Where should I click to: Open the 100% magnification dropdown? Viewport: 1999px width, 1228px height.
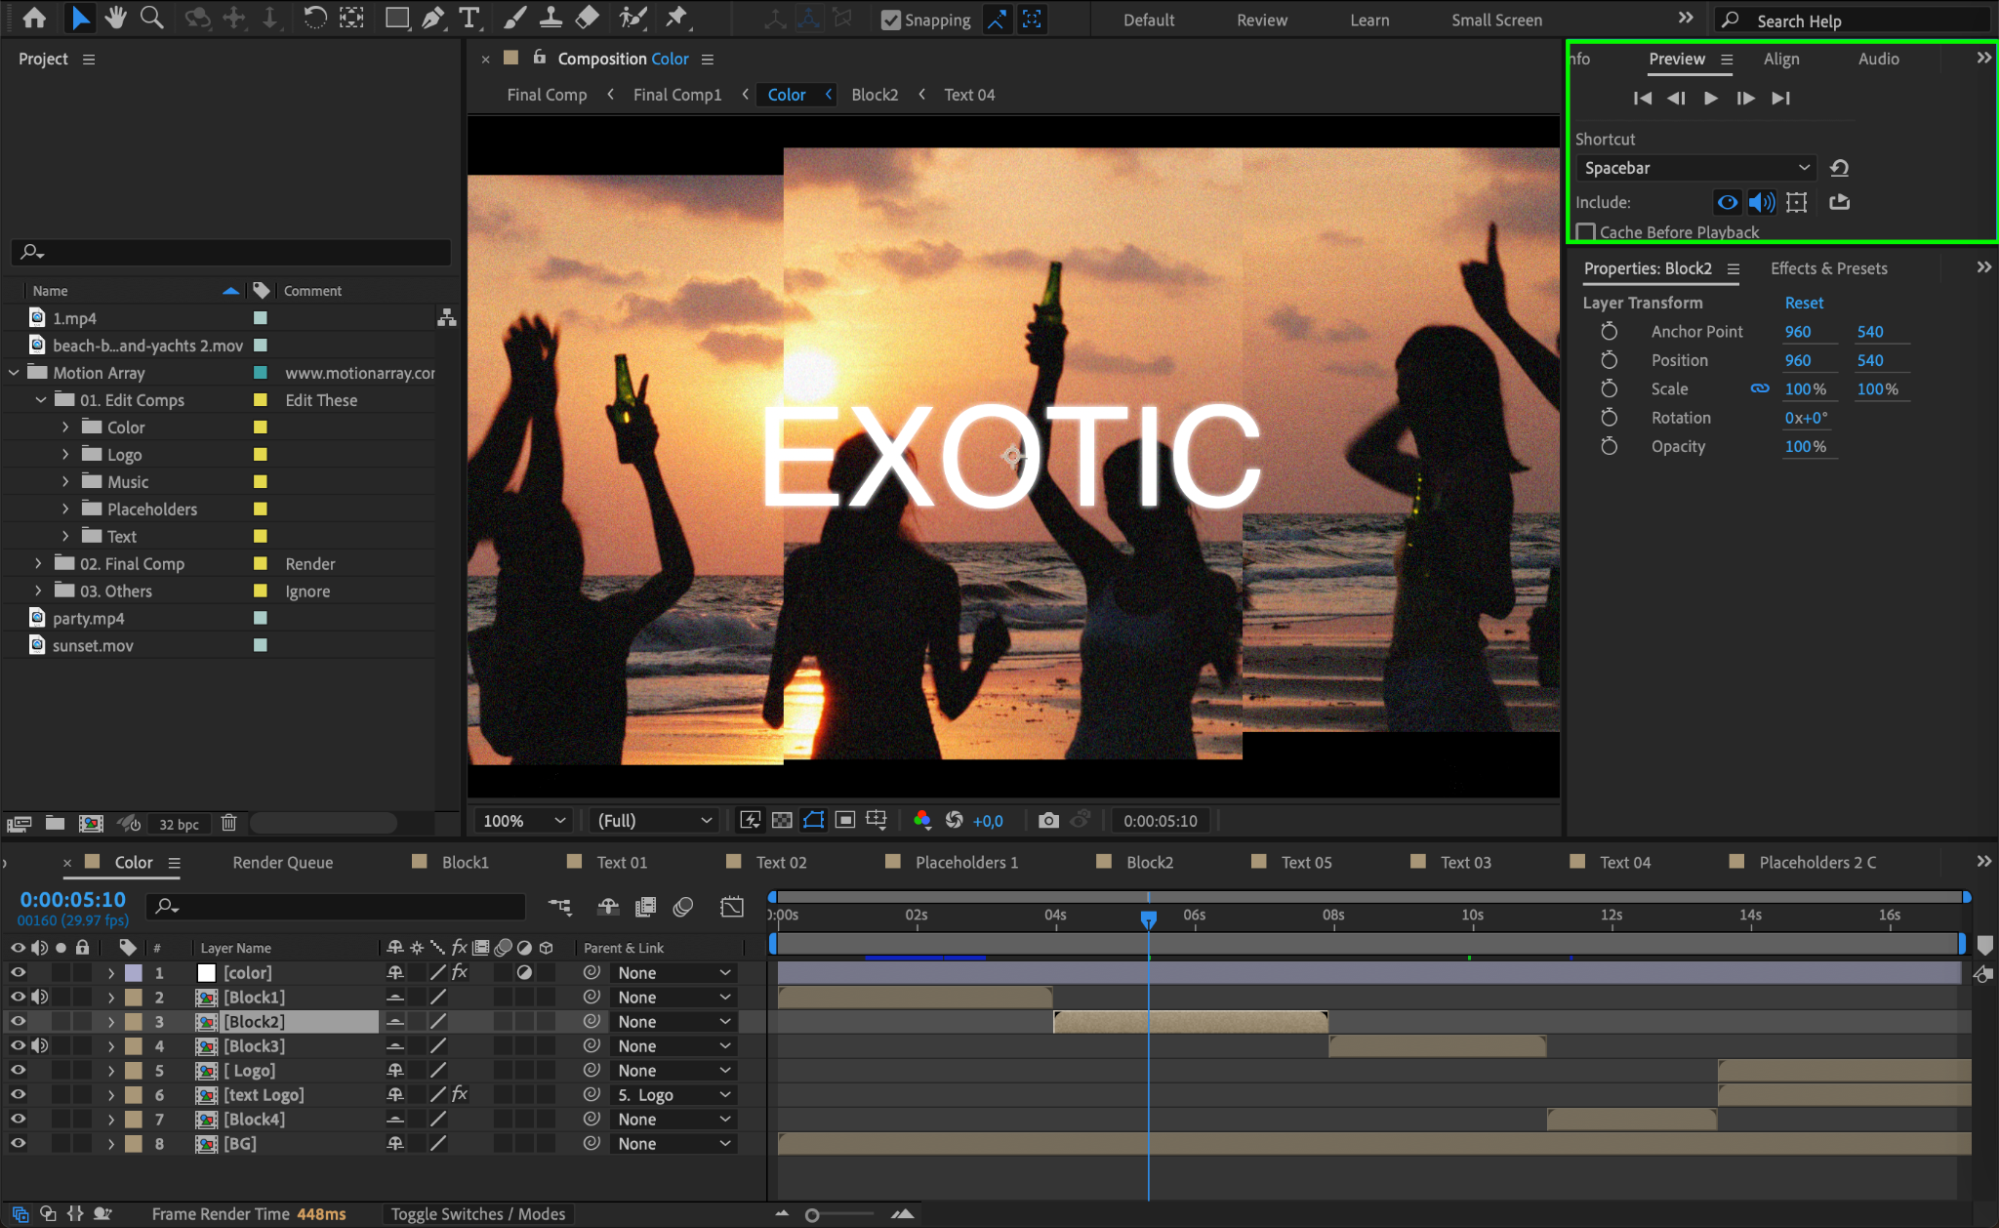click(x=524, y=820)
